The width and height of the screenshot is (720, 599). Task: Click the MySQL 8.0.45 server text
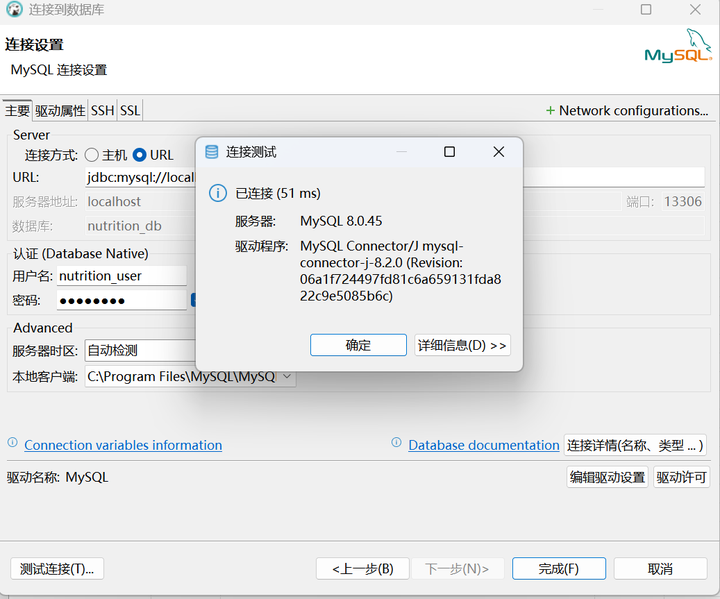point(341,221)
